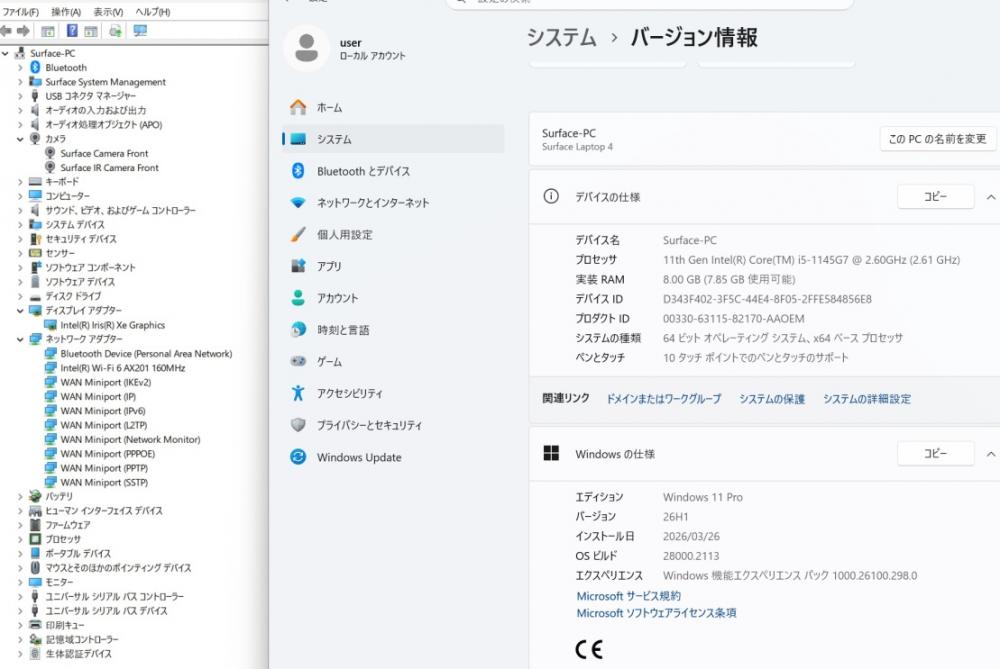Screen dimensions: 1000x669
Task: Open システムの詳細設定 link
Action: (867, 399)
